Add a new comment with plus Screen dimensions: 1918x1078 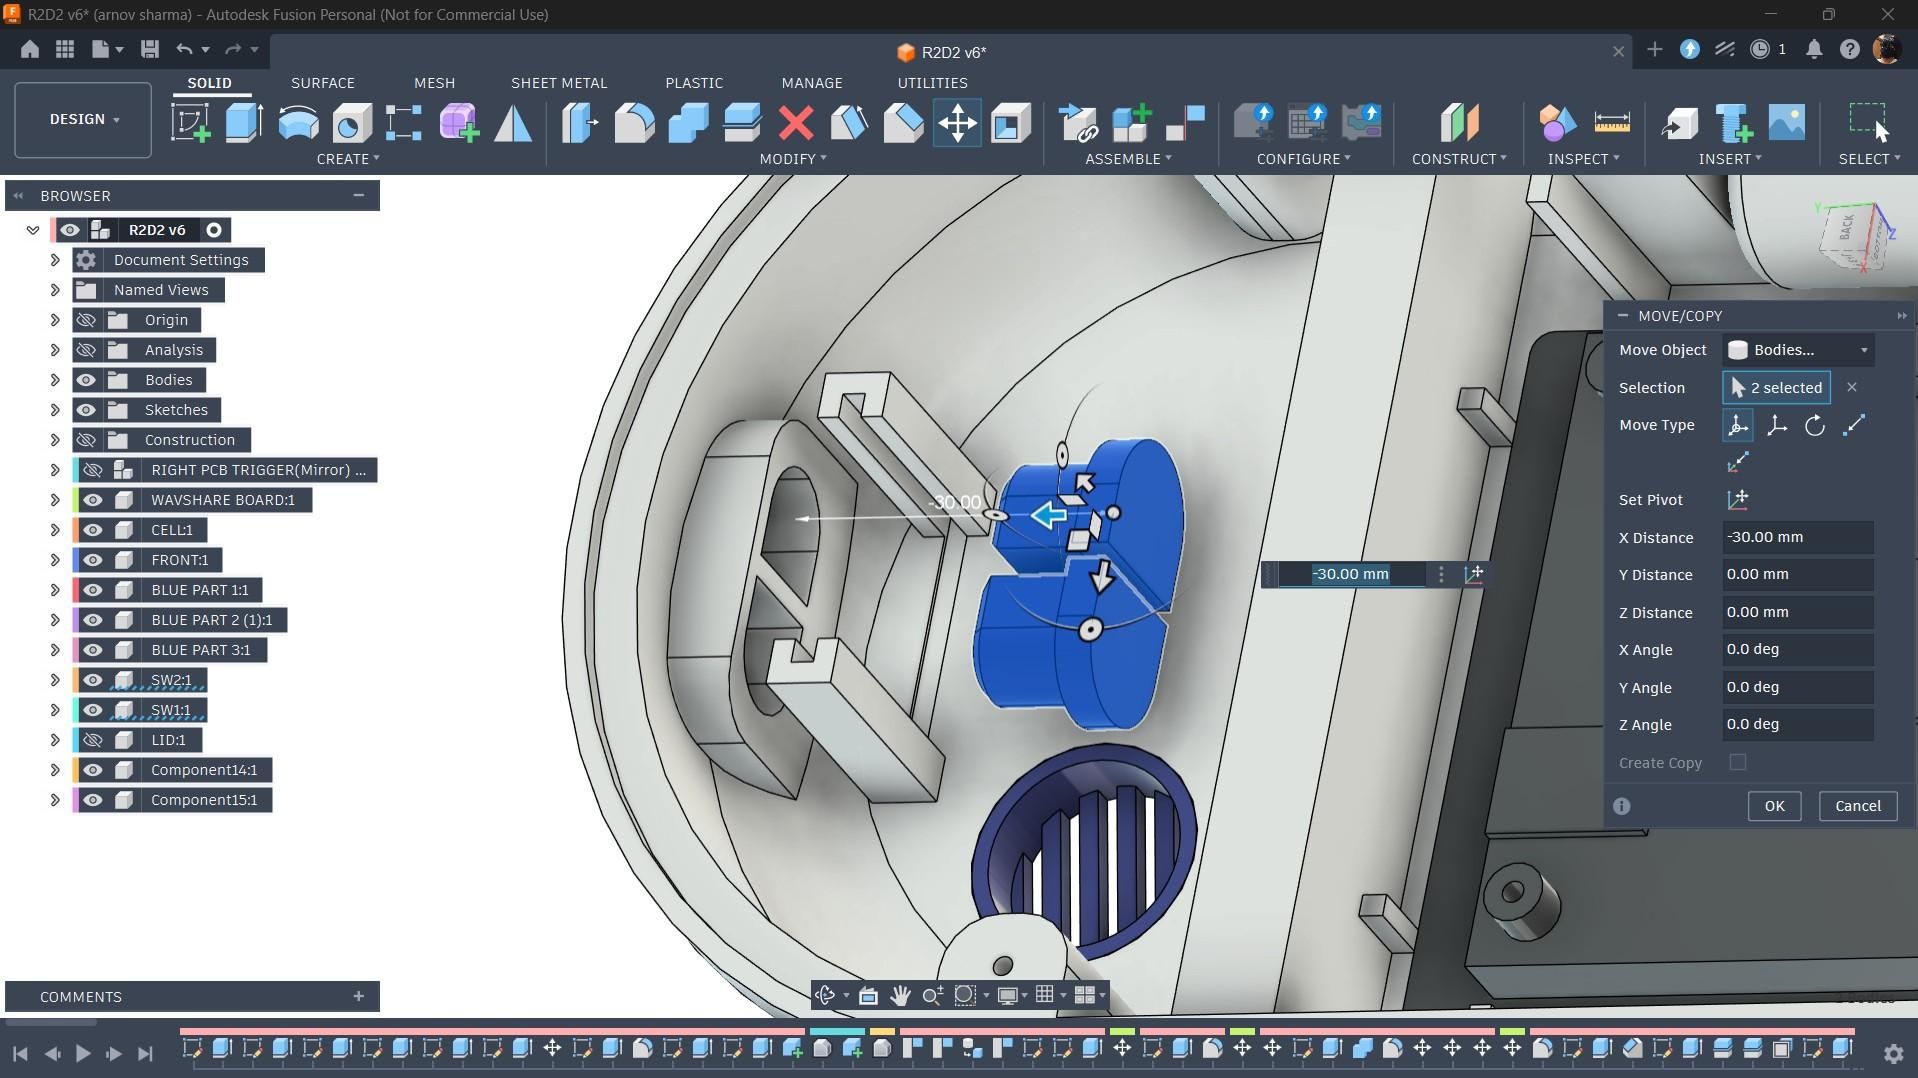[358, 996]
